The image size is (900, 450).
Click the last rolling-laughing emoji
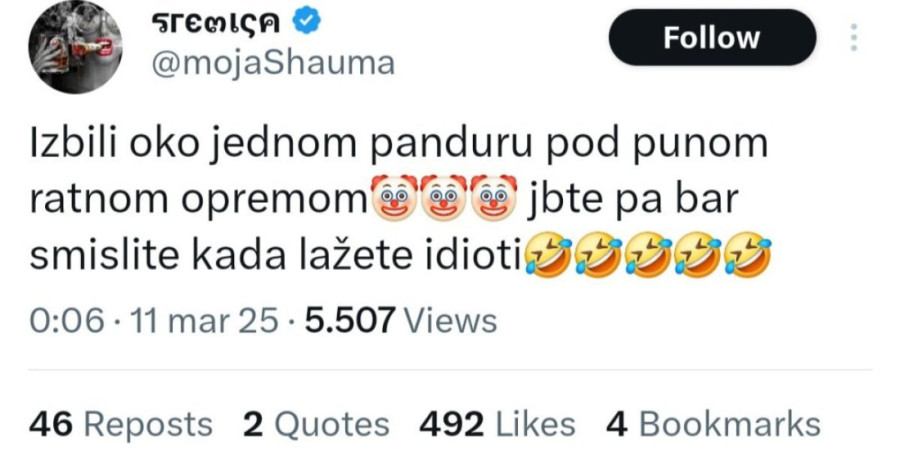(748, 255)
